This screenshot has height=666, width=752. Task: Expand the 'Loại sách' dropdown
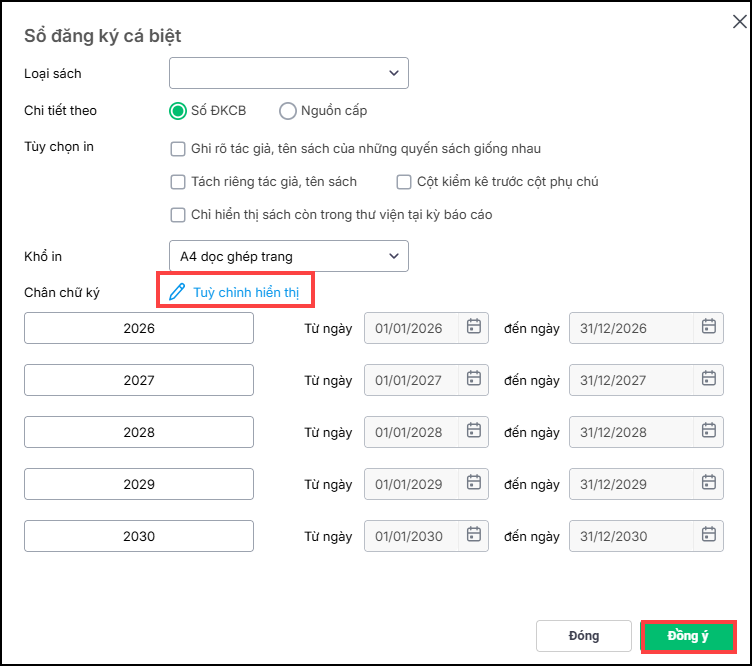coord(289,73)
